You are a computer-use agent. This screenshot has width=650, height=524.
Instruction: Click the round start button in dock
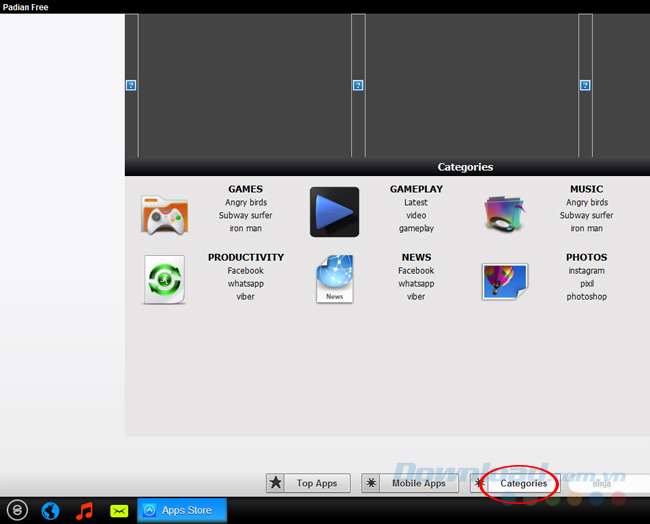coord(16,510)
